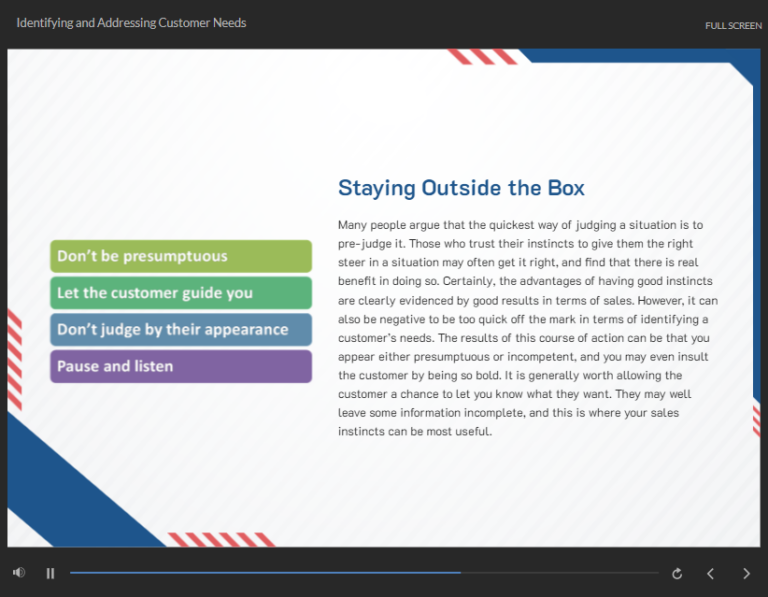The height and width of the screenshot is (597, 768).
Task: Advance to the next slide arrow
Action: (746, 573)
